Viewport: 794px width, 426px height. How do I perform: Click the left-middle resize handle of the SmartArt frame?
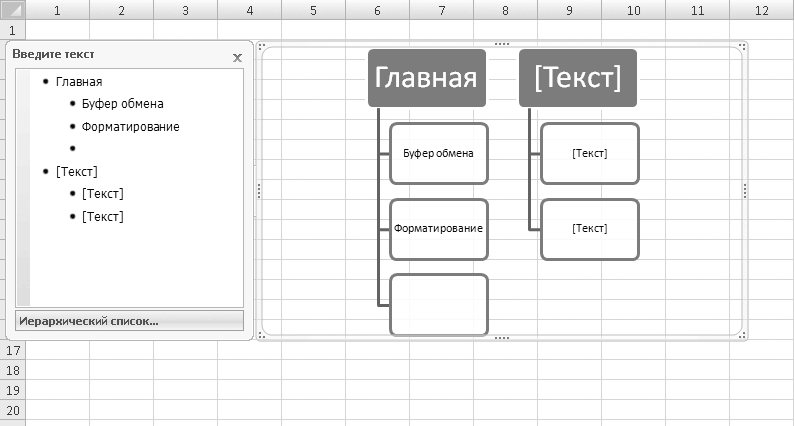click(260, 191)
